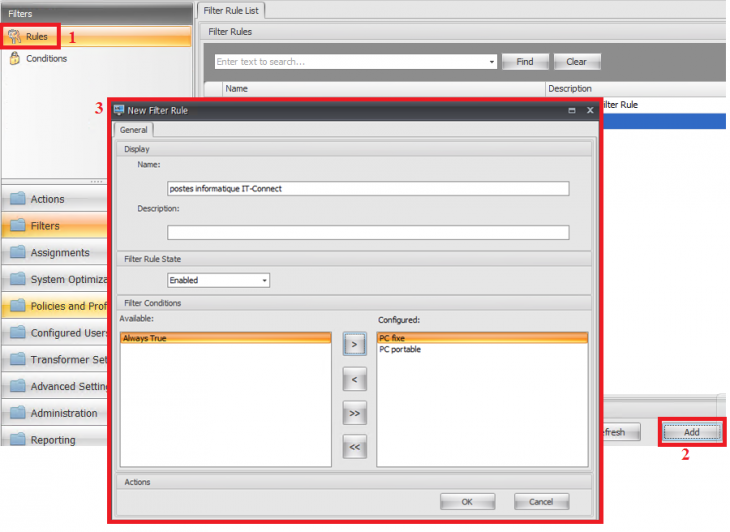This screenshot has height=532, width=730.
Task: Switch to the General tab
Action: [134, 130]
